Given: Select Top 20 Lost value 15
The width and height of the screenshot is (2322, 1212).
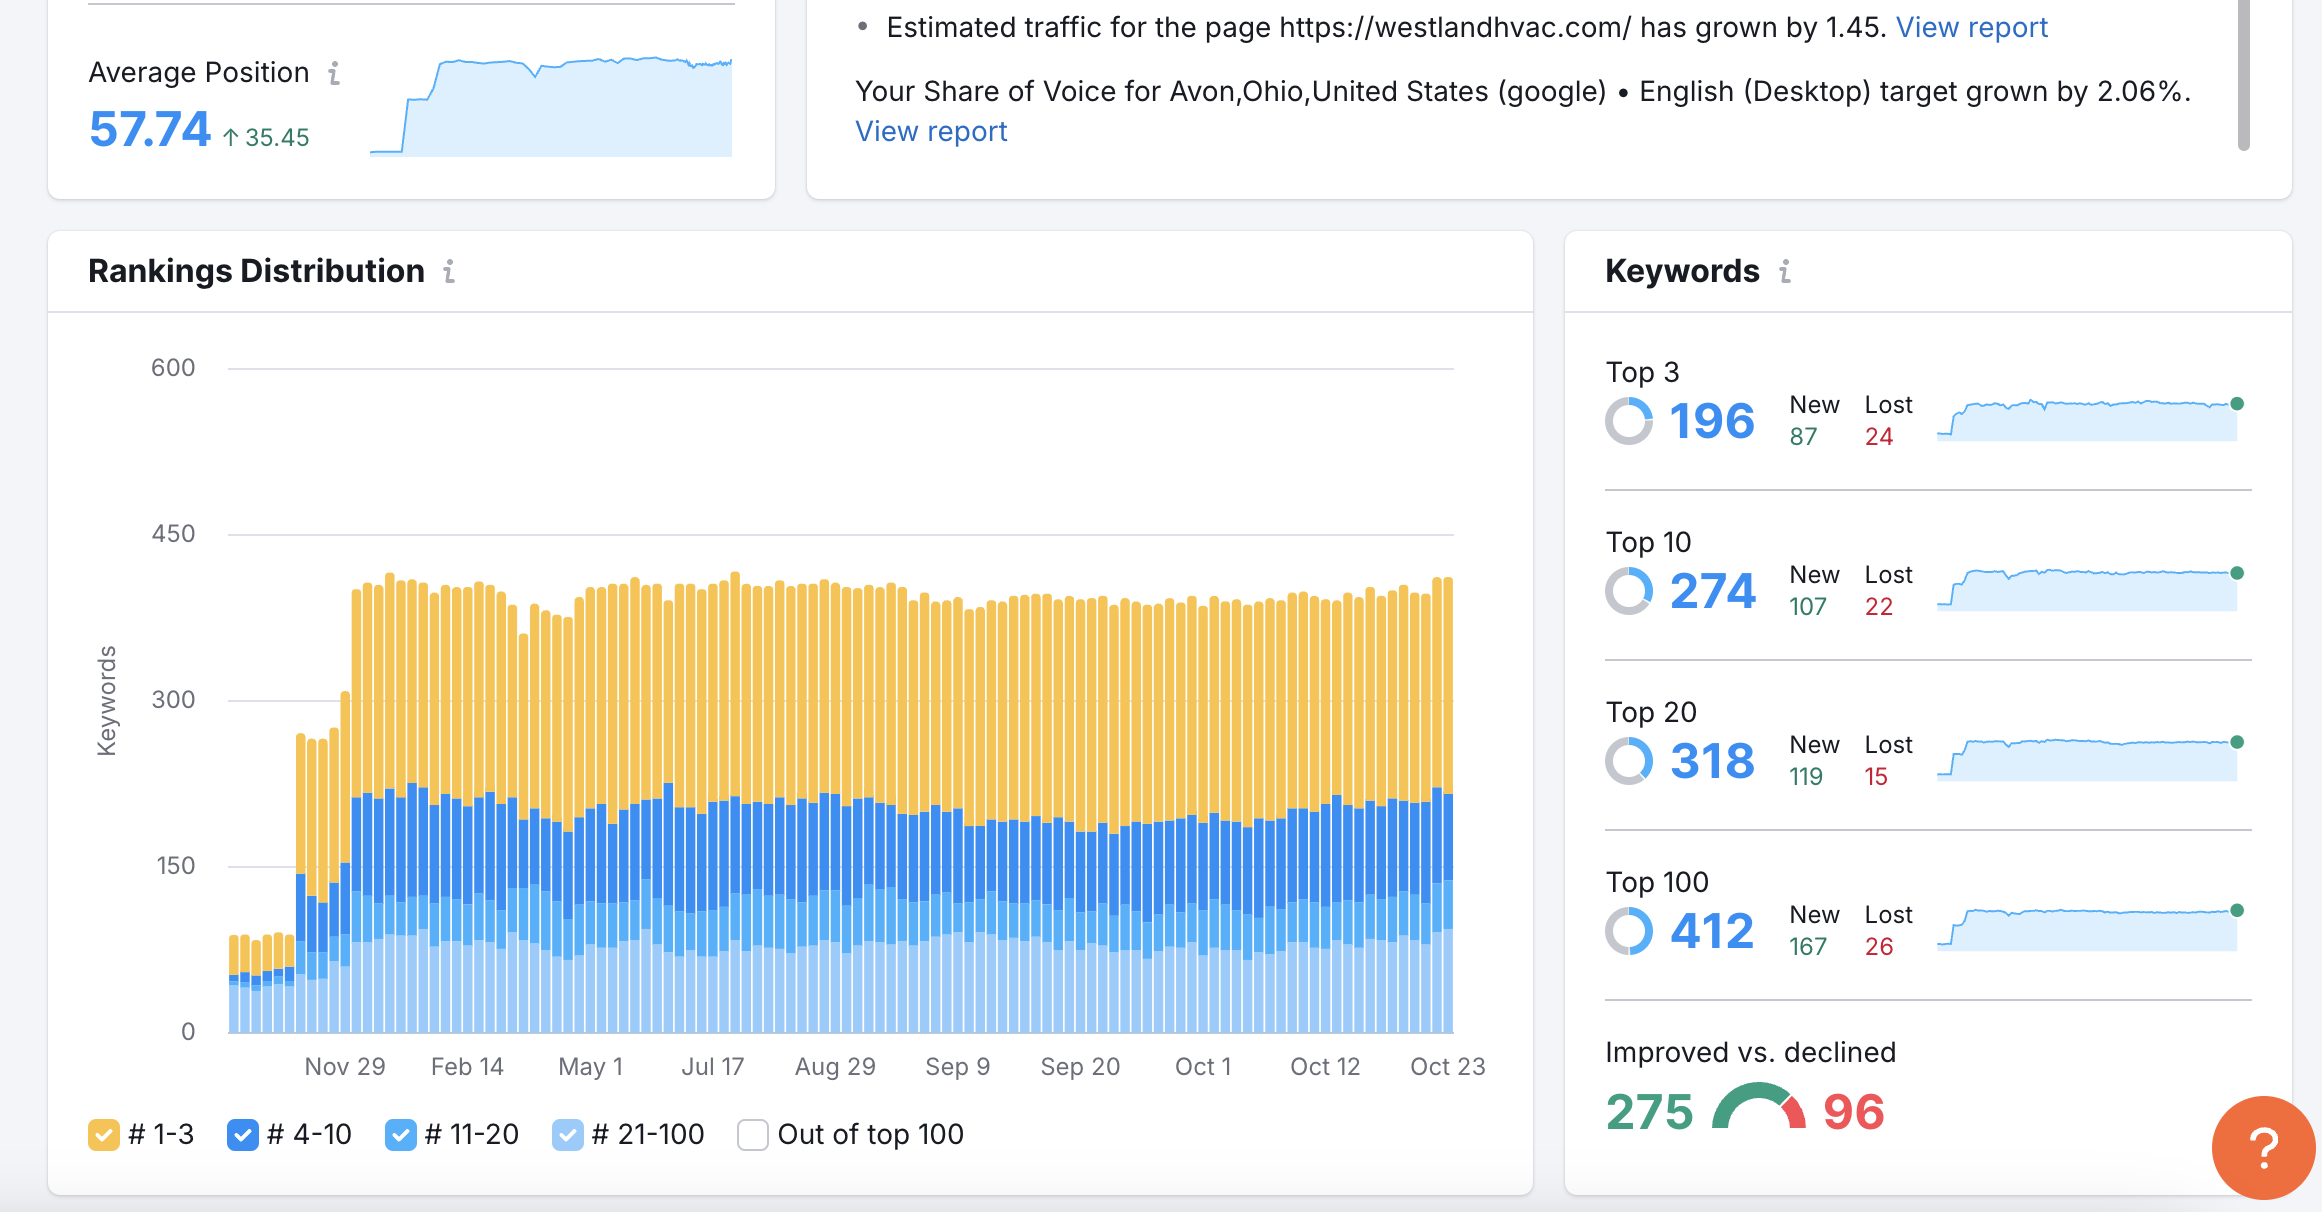Looking at the screenshot, I should [1876, 777].
